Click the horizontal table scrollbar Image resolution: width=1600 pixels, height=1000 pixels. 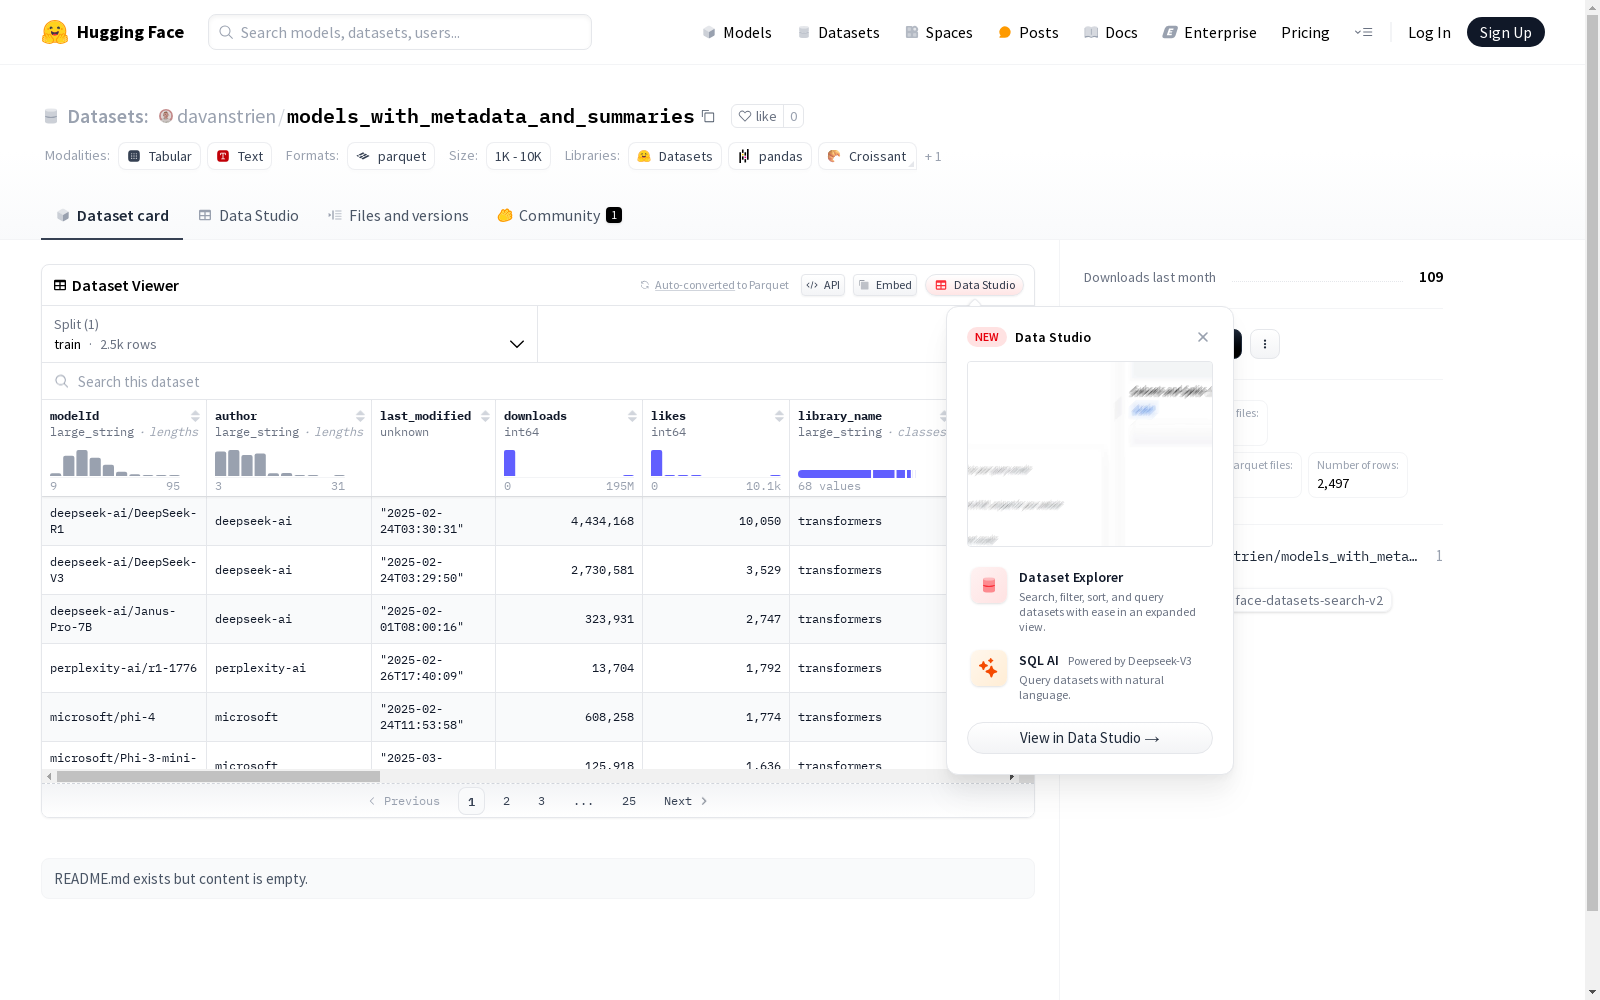pyautogui.click(x=218, y=776)
